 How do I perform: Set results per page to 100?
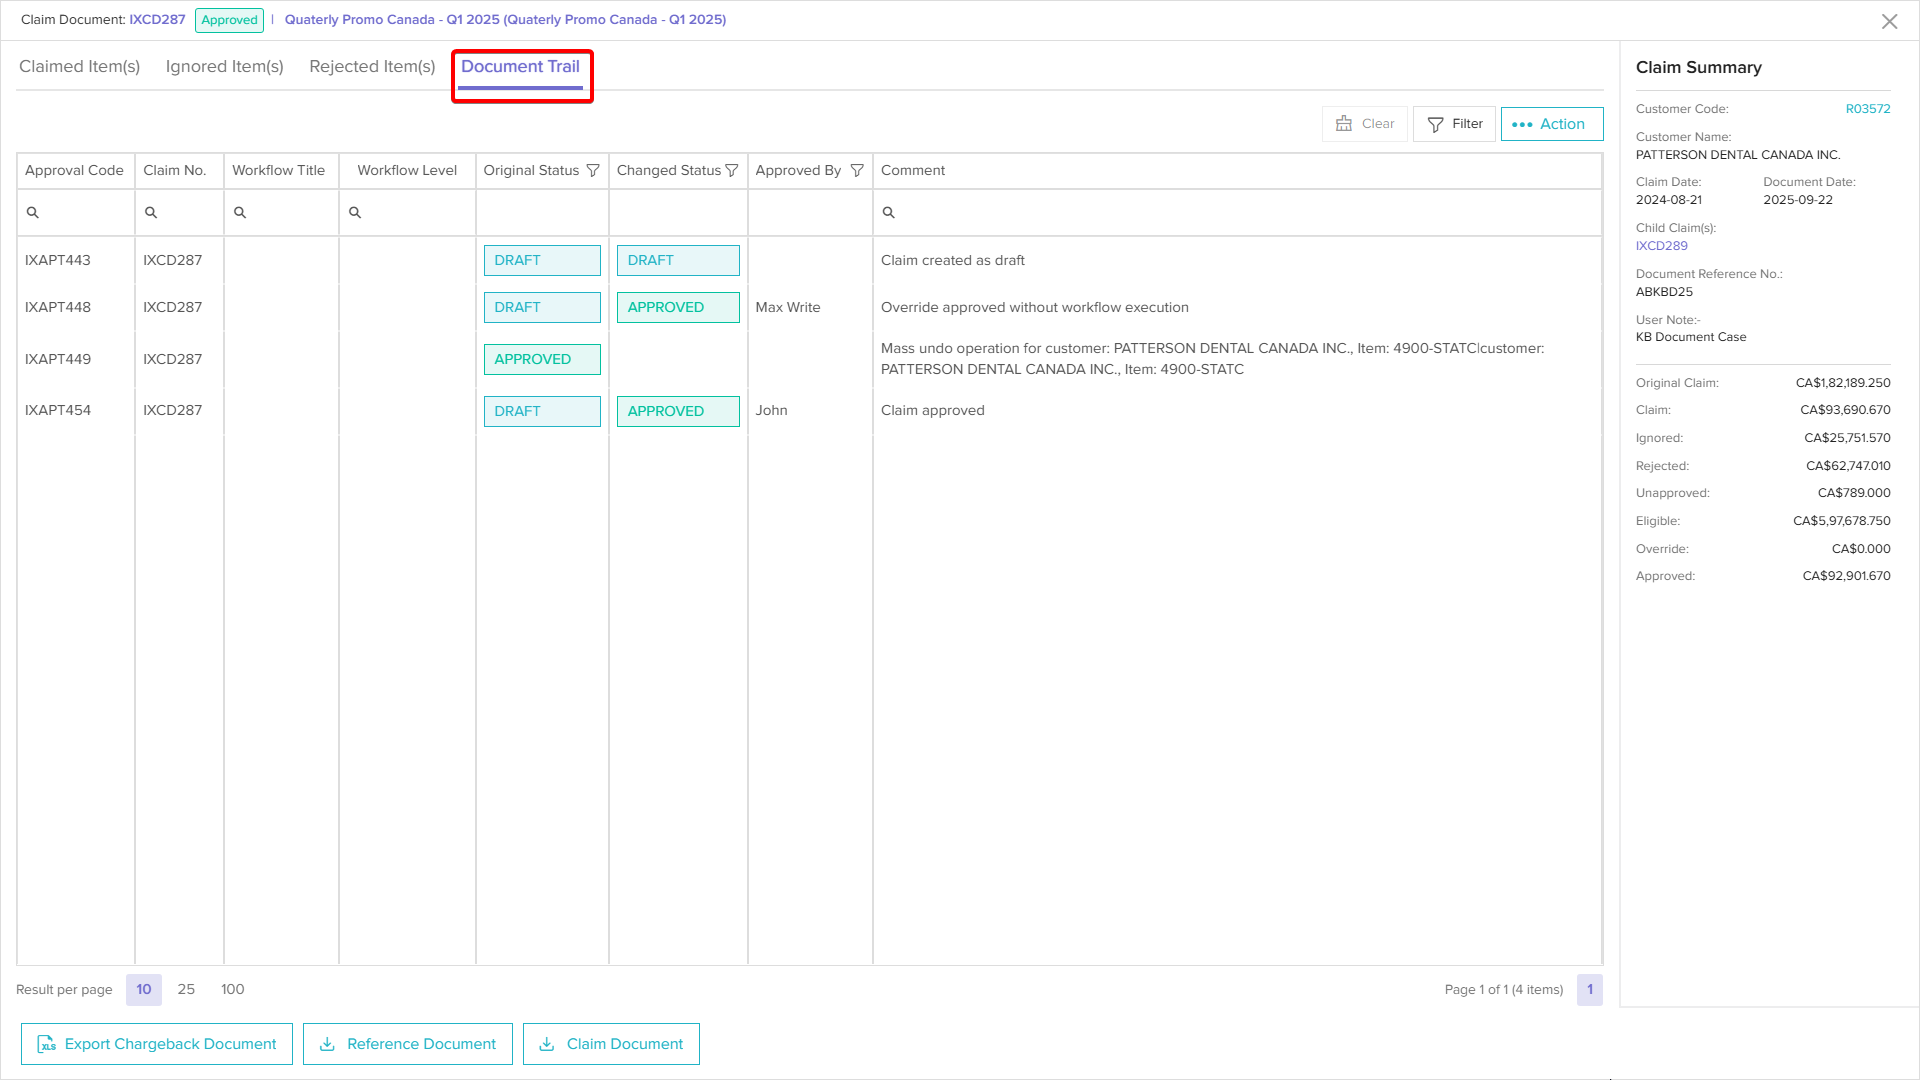point(232,989)
